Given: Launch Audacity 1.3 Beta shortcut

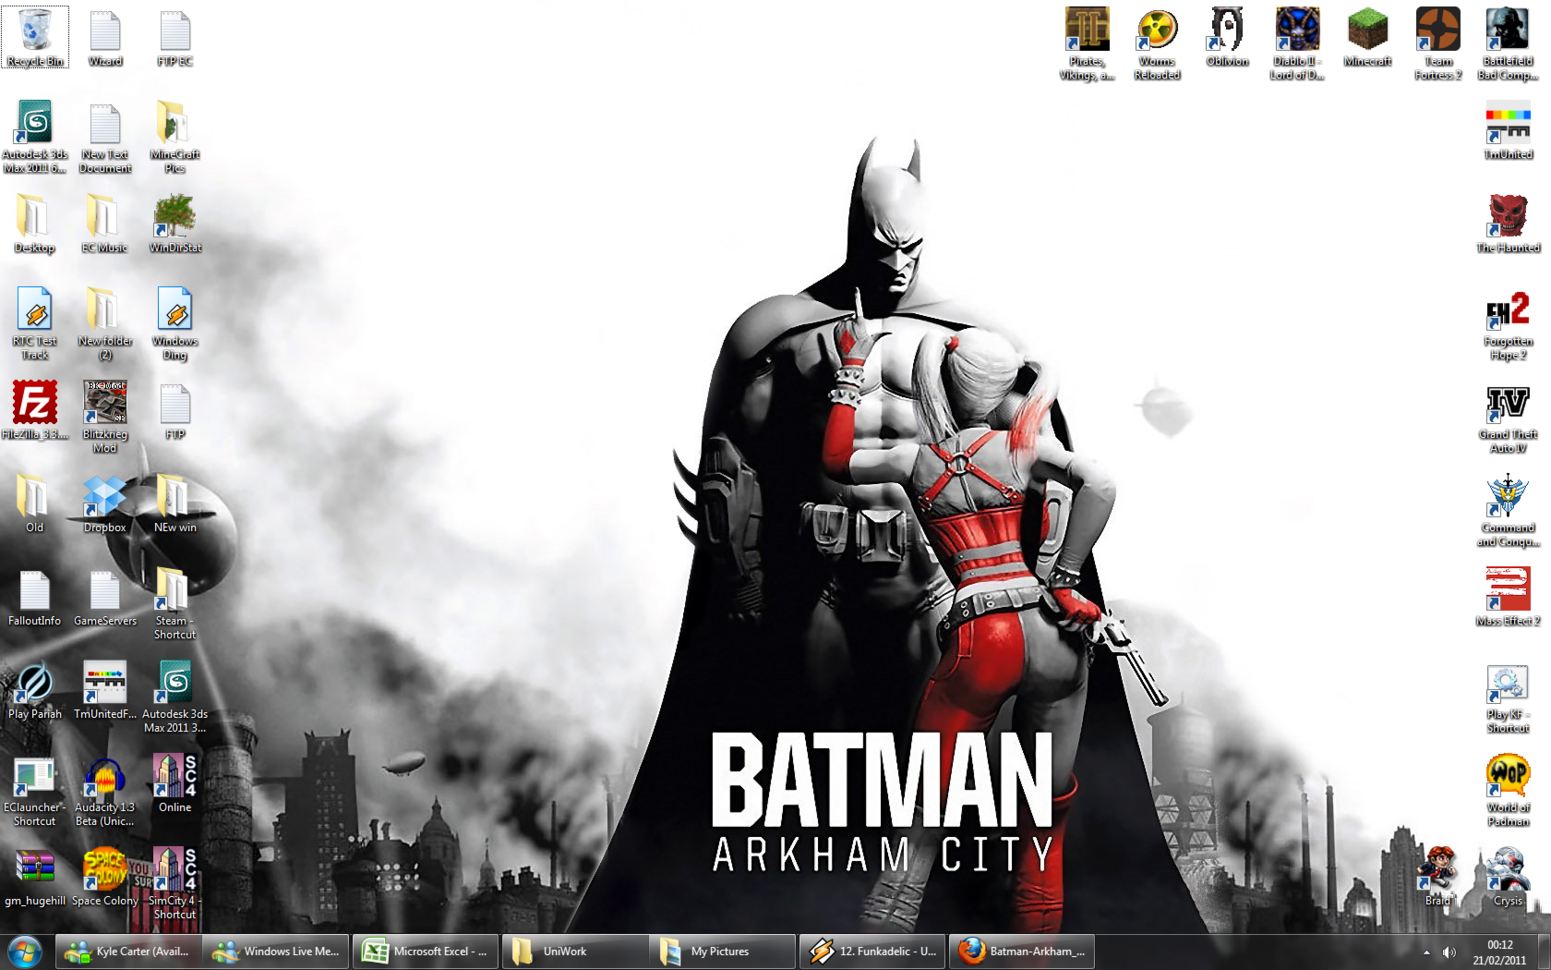Looking at the screenshot, I should point(105,790).
